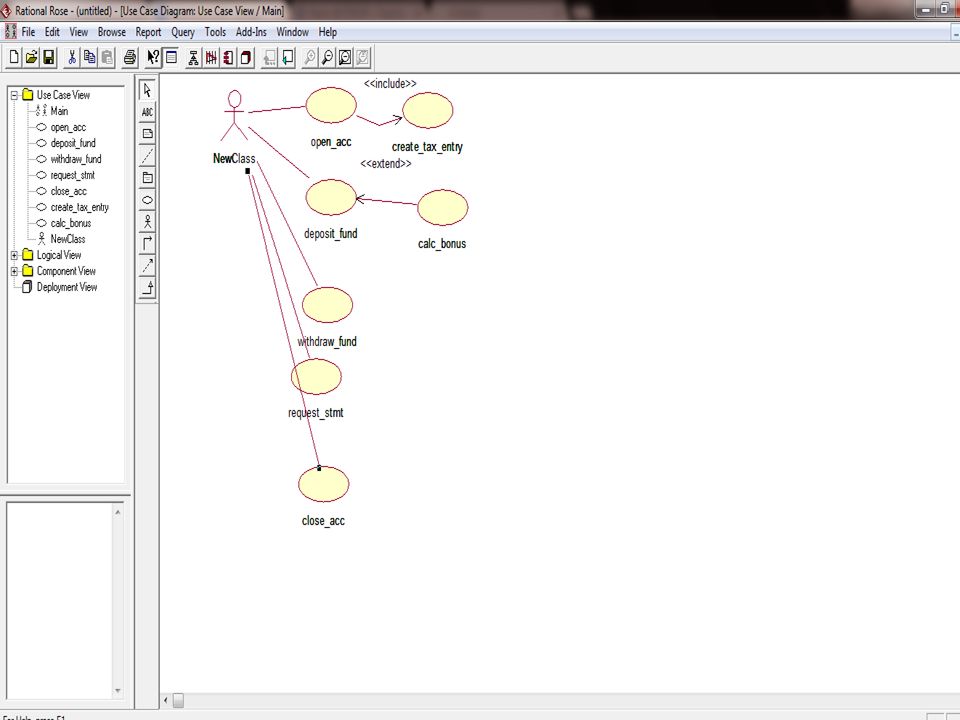Click the close_acc use case ellipse
Screen dimensions: 960x720
coord(324,484)
